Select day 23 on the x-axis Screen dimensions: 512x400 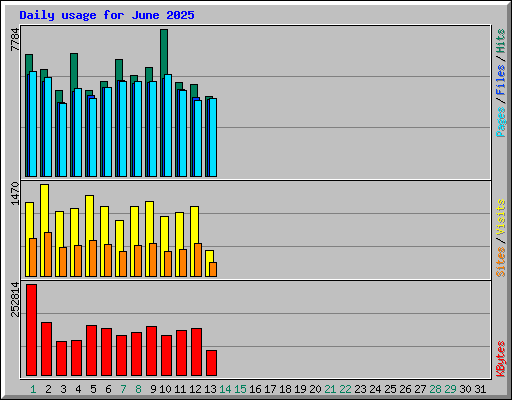360,389
